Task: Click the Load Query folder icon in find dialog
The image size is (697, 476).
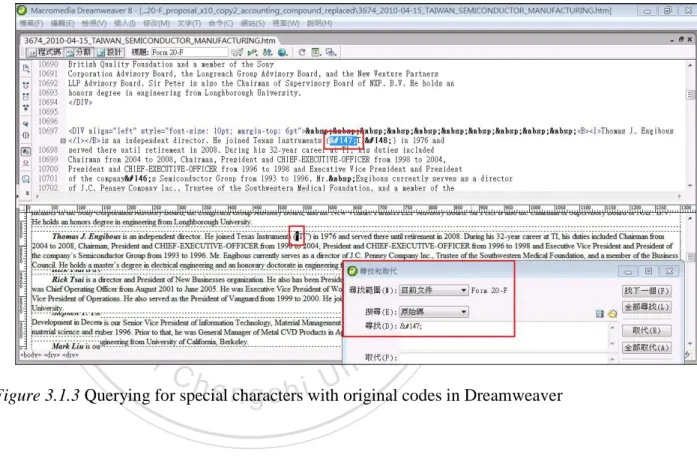Action: pyautogui.click(x=613, y=314)
